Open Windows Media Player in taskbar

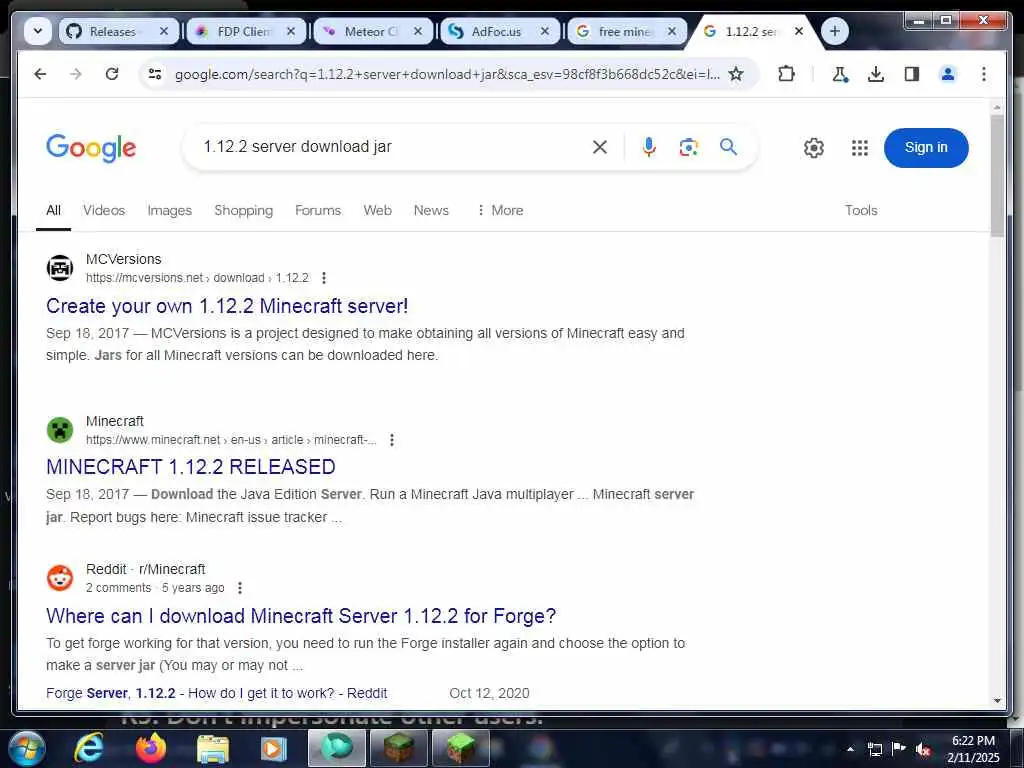[274, 748]
